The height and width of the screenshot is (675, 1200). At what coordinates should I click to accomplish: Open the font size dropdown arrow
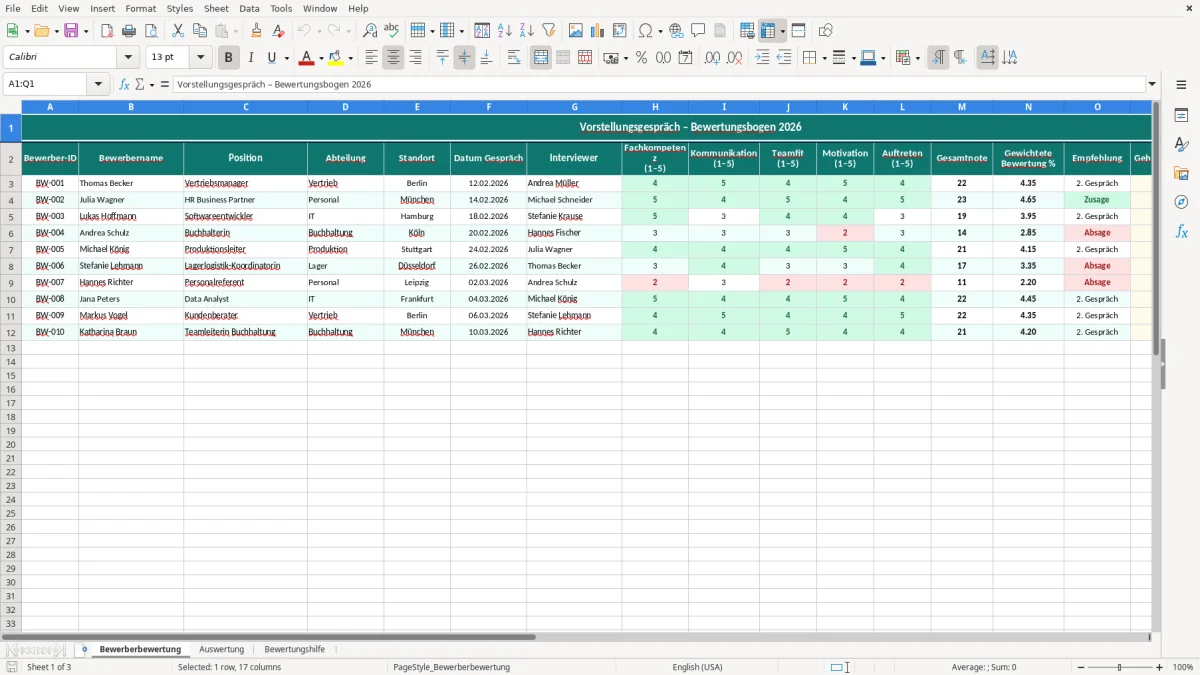pyautogui.click(x=200, y=58)
